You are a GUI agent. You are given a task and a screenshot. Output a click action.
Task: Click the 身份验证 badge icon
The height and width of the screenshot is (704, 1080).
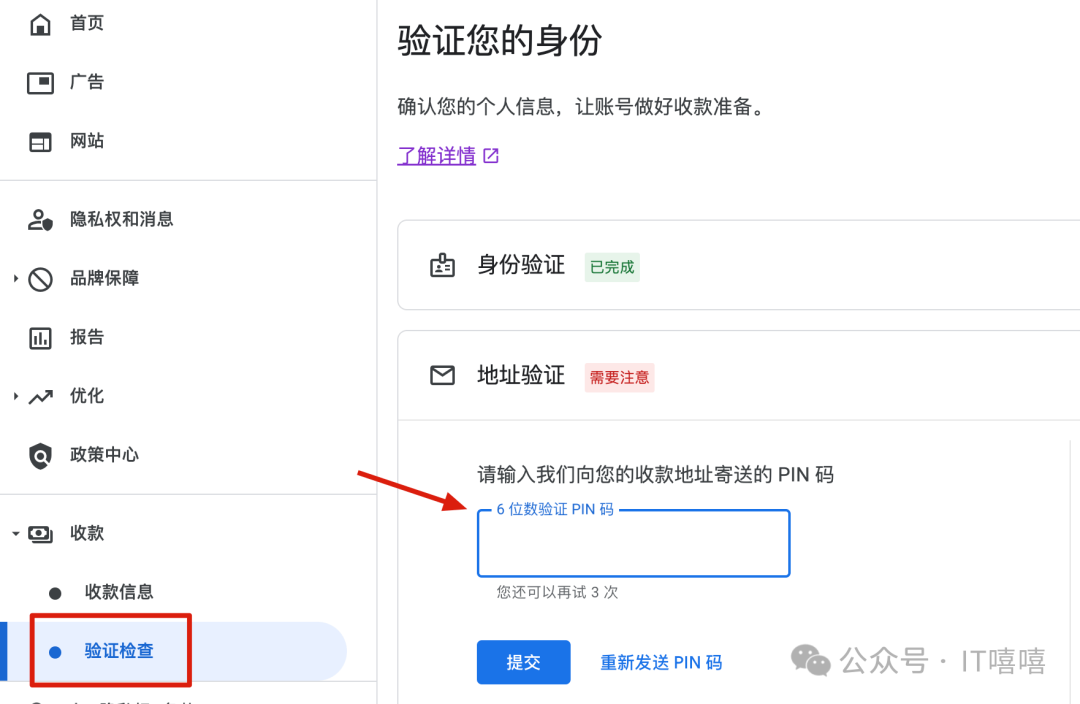coord(443,265)
